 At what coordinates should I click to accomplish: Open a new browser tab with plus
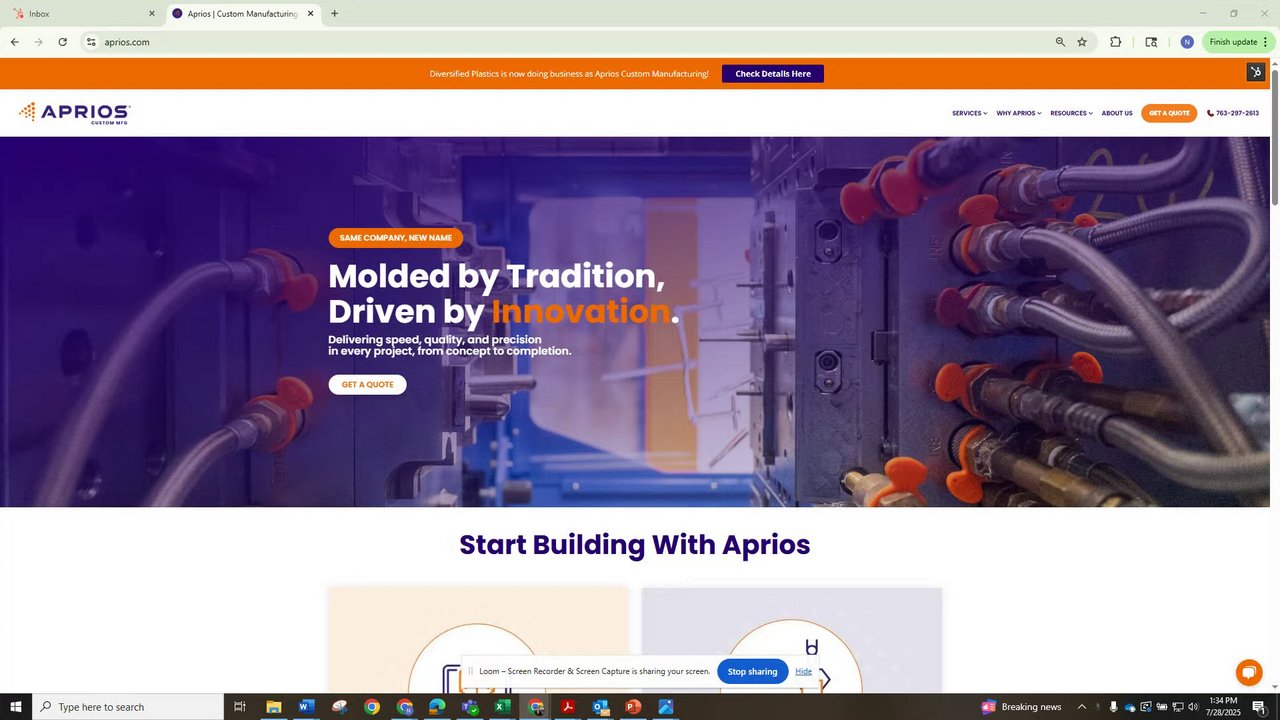[x=334, y=14]
